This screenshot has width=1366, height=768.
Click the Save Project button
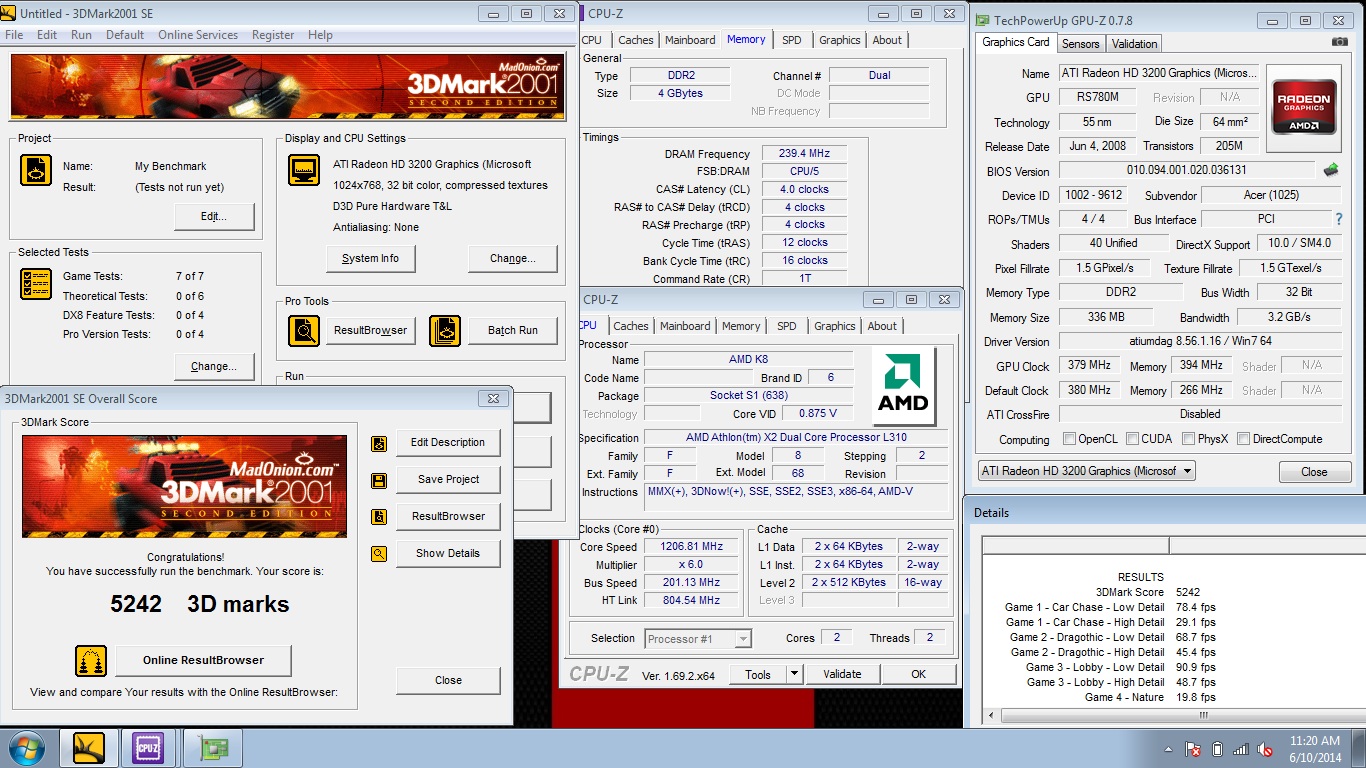click(x=448, y=480)
